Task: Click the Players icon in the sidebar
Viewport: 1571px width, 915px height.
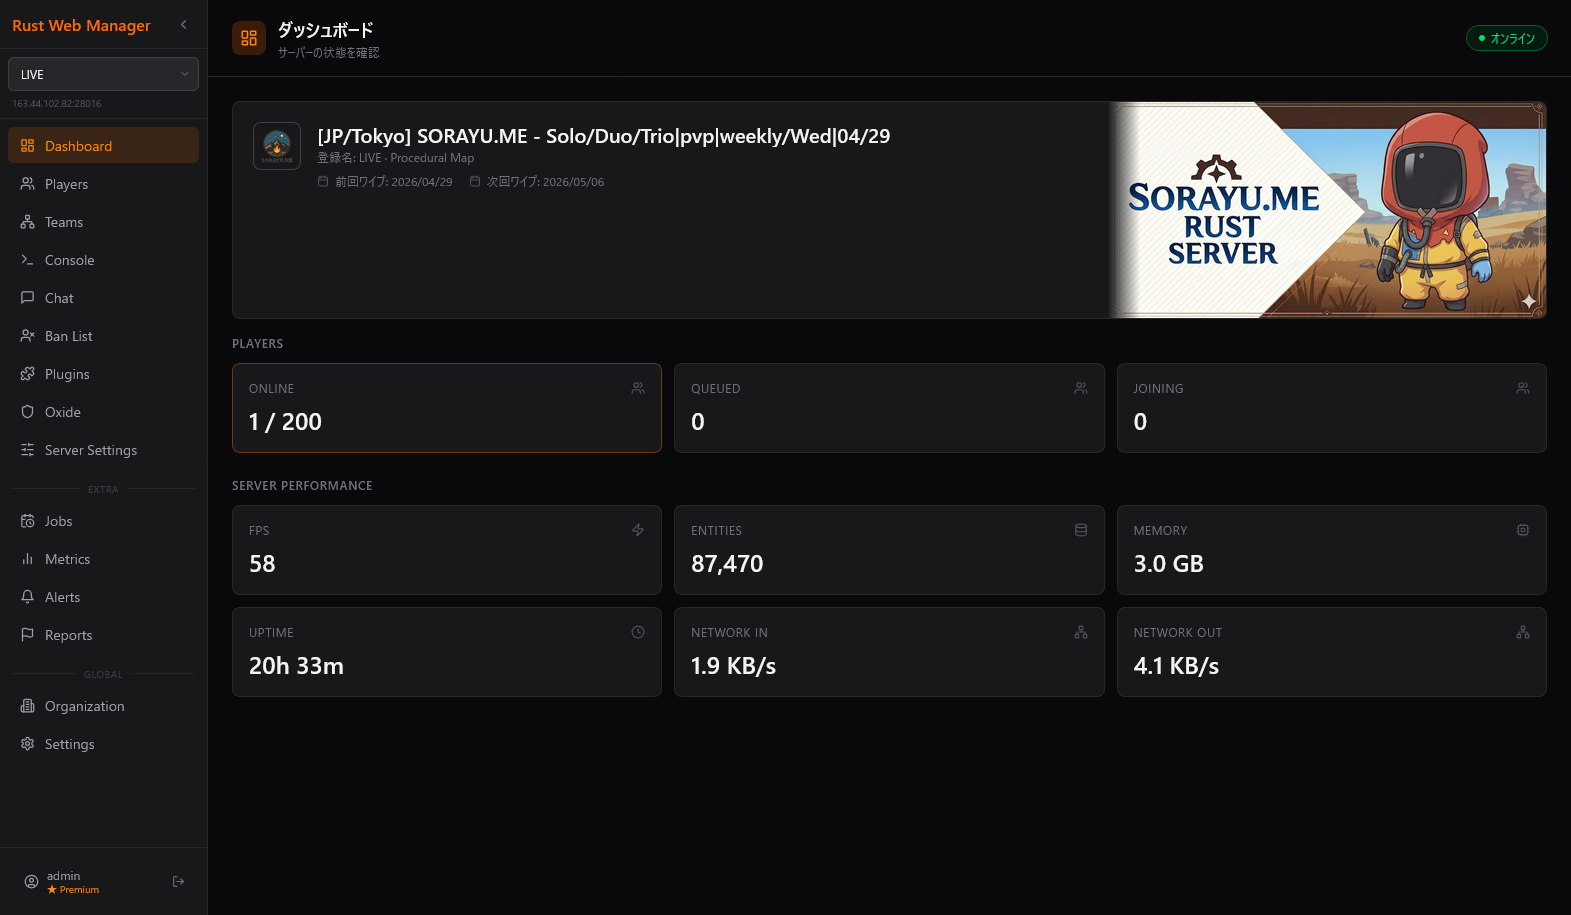Action: 27,184
